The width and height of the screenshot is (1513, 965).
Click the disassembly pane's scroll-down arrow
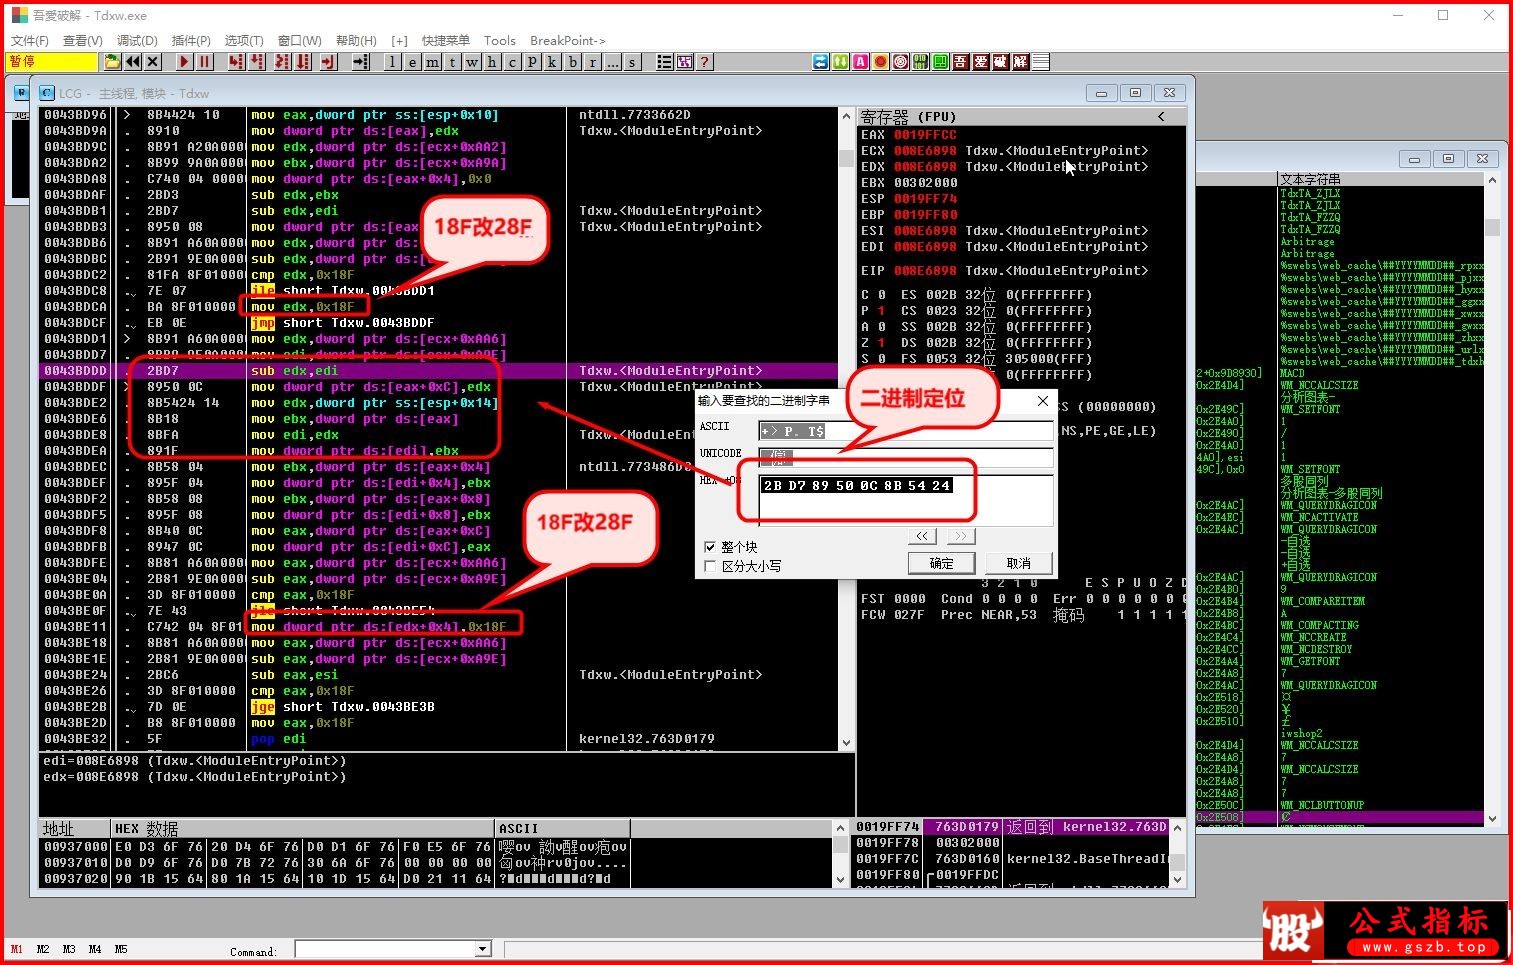coord(846,743)
